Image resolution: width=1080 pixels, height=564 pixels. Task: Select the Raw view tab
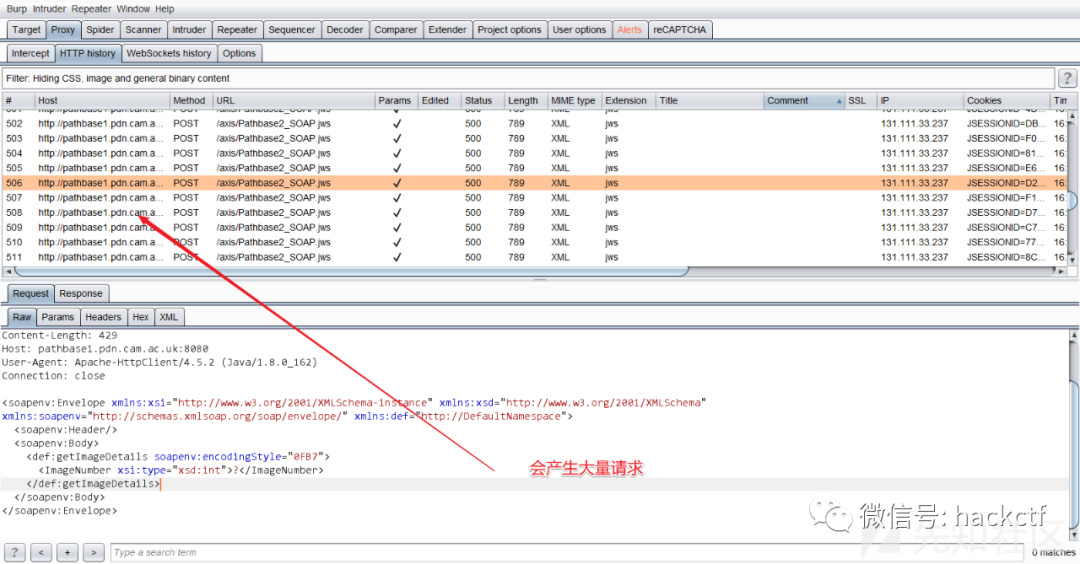point(21,317)
